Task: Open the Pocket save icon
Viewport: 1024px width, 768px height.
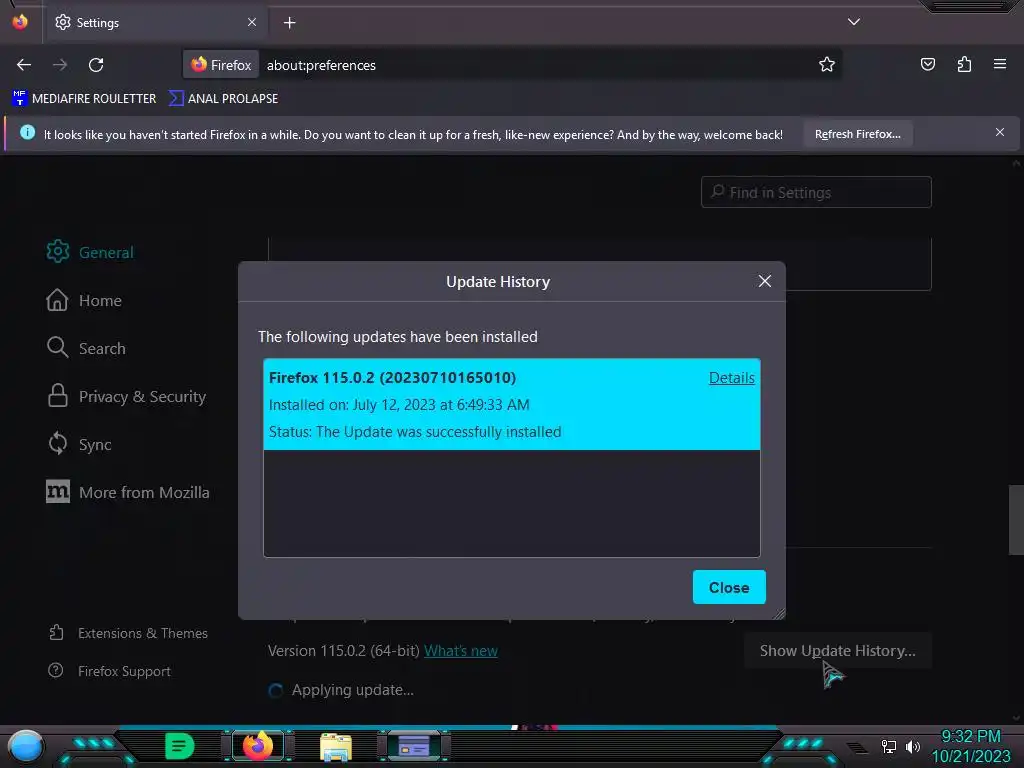Action: pyautogui.click(x=927, y=64)
